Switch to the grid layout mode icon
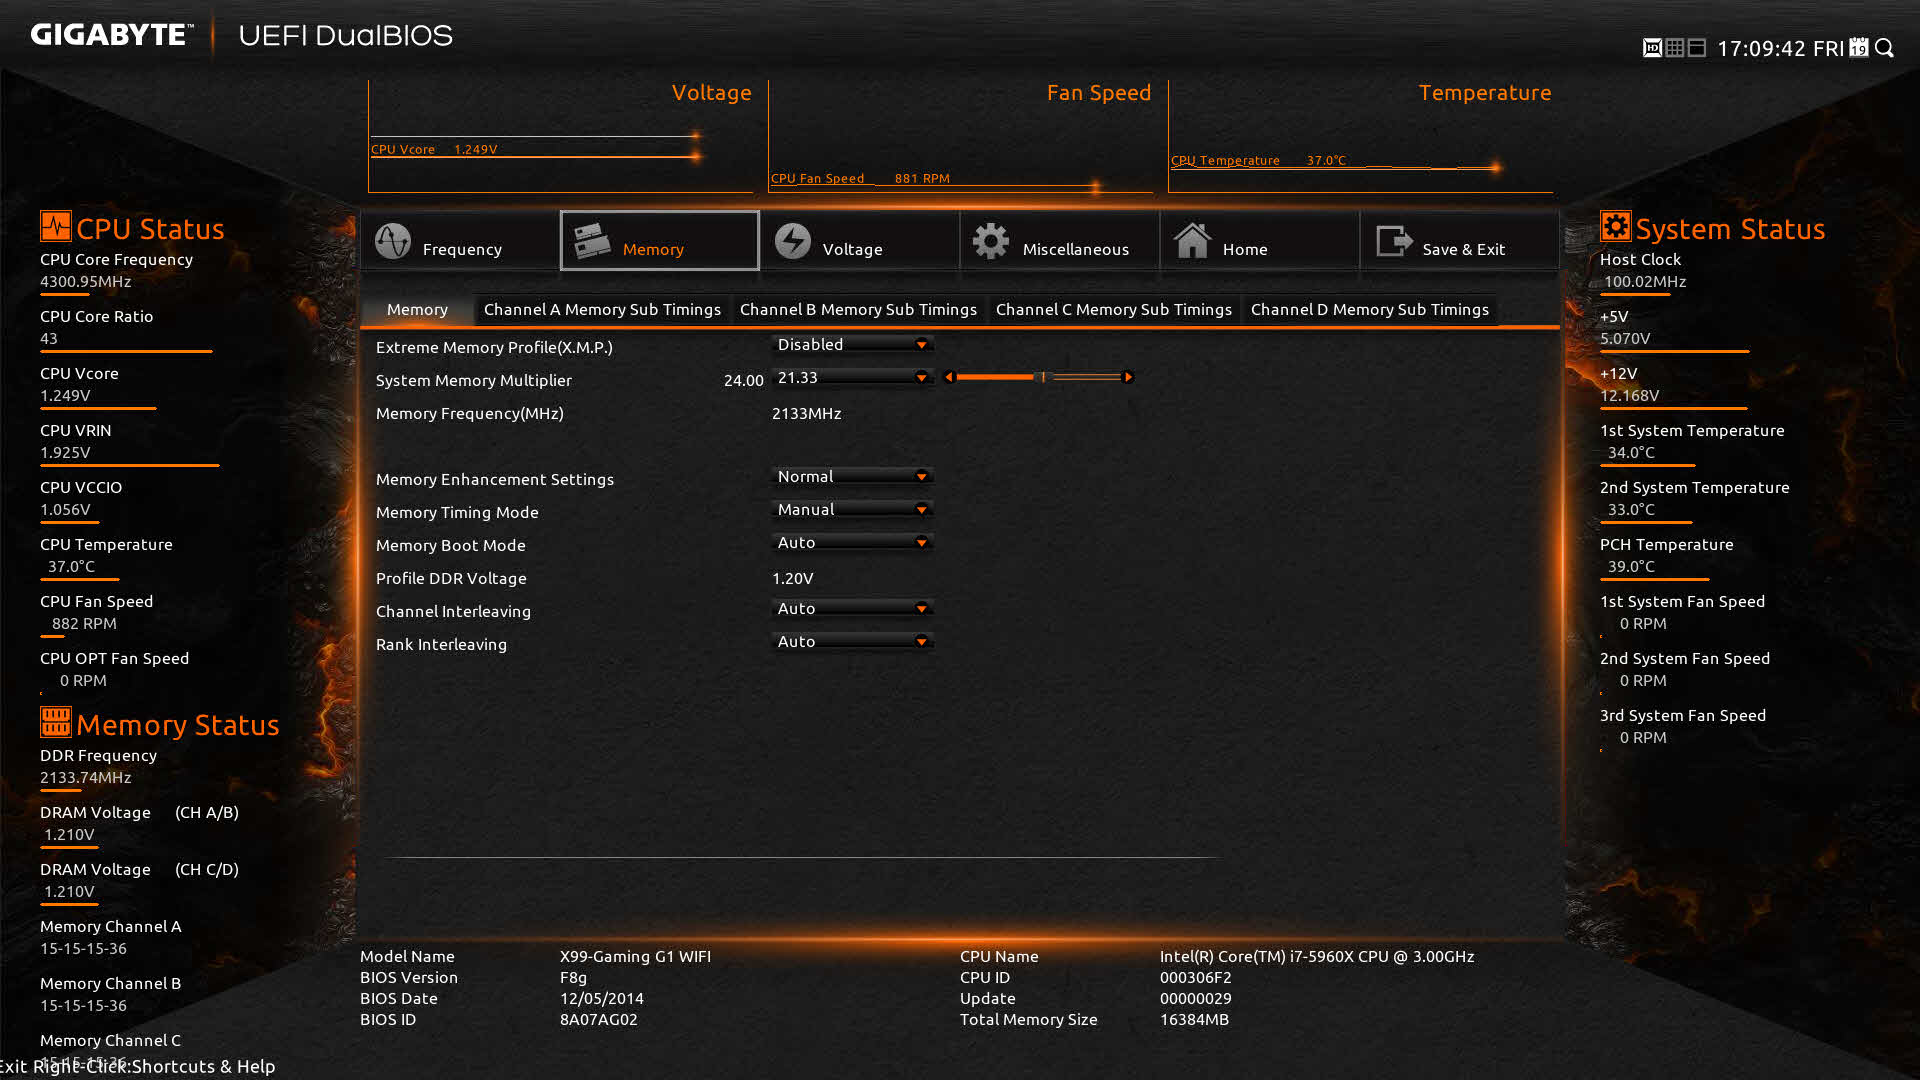The image size is (1920, 1080). coord(1675,48)
